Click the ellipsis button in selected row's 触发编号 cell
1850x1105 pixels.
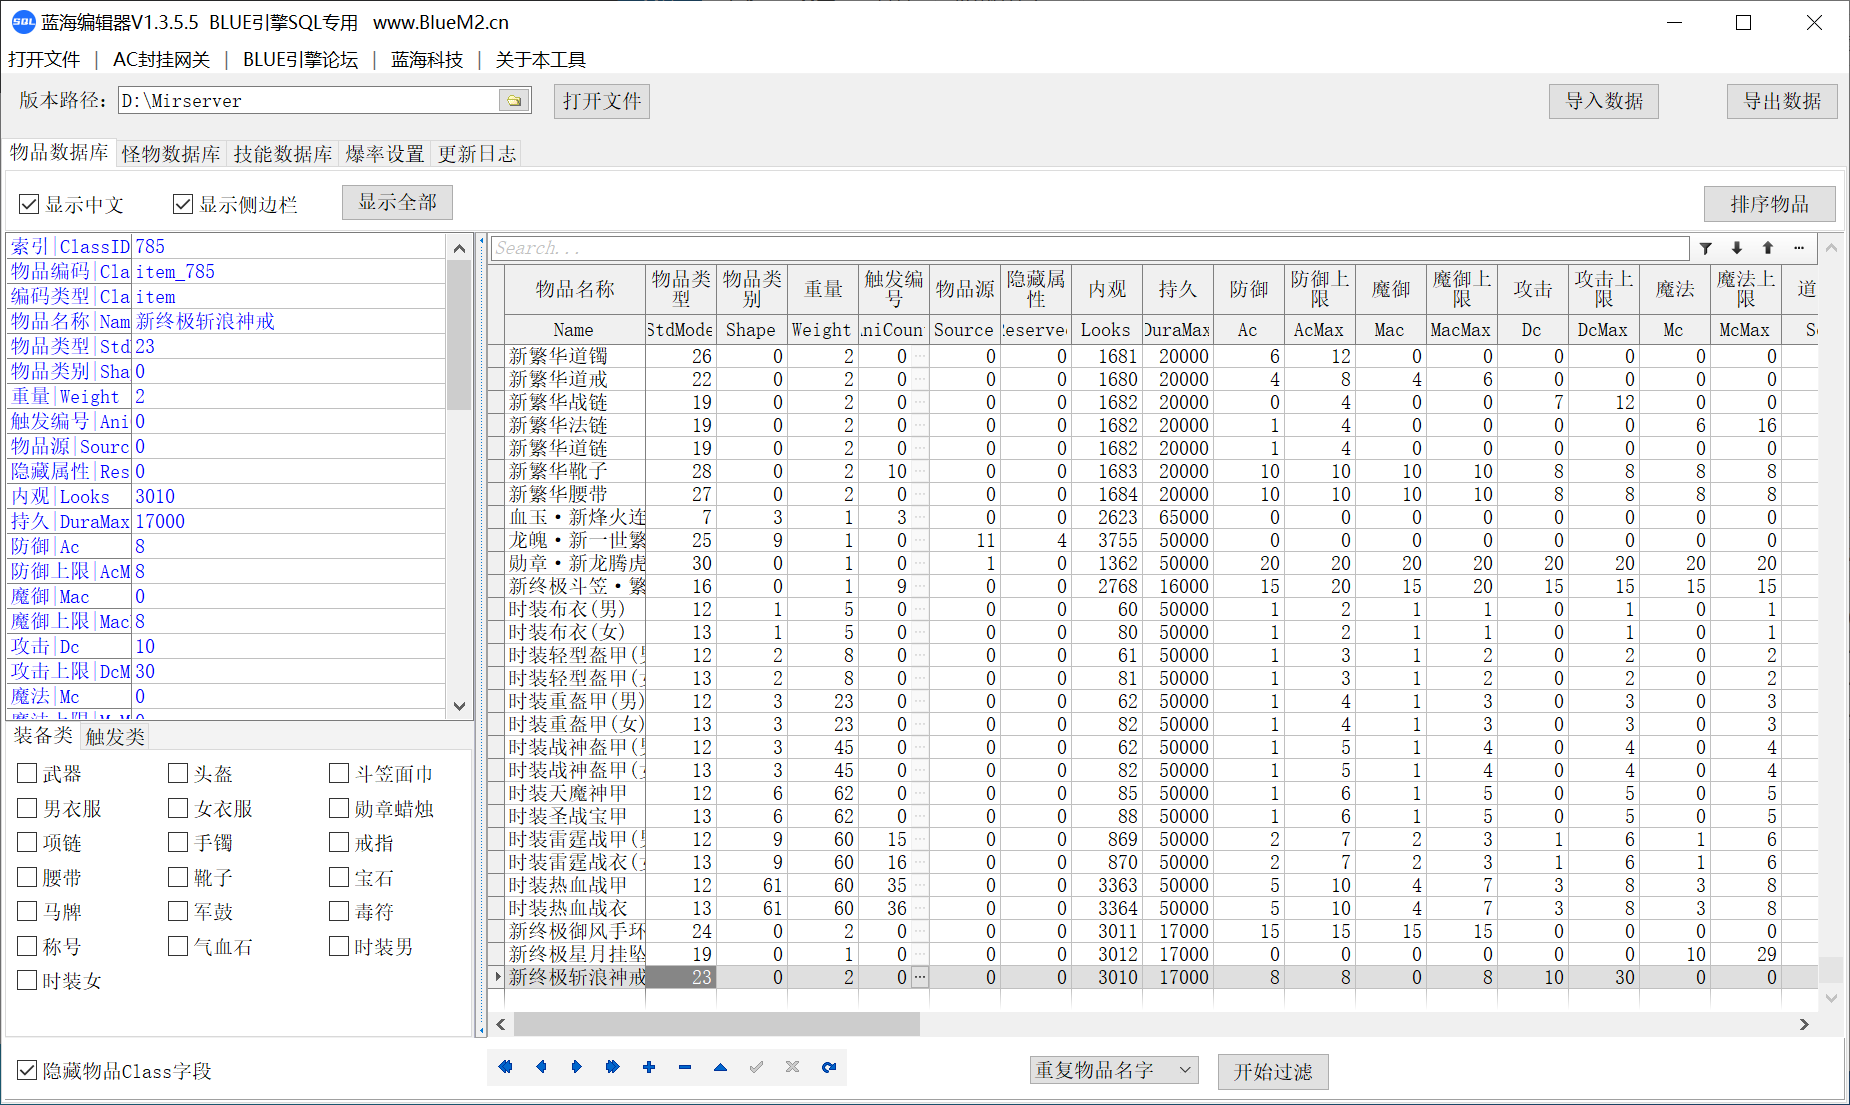point(920,977)
